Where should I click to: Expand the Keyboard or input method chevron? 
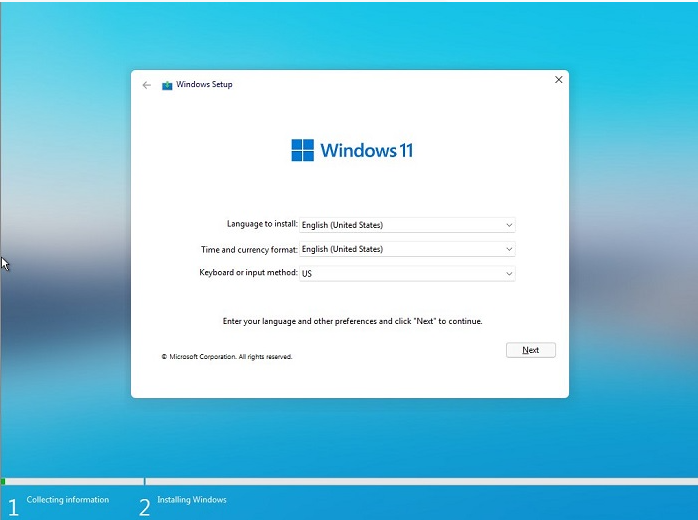point(509,273)
